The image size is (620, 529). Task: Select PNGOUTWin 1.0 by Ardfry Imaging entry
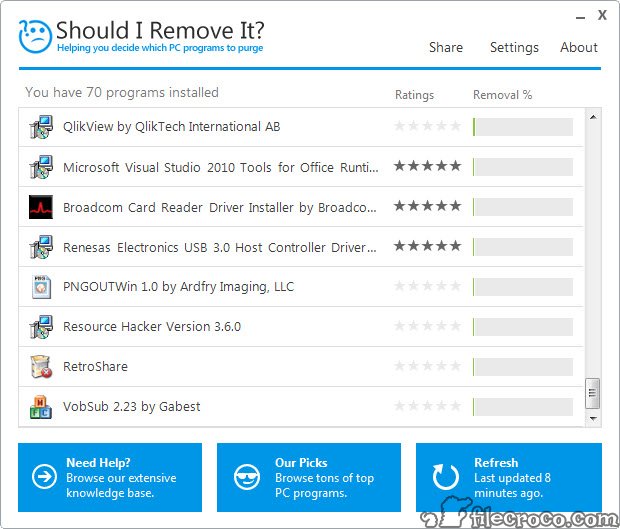(x=301, y=287)
